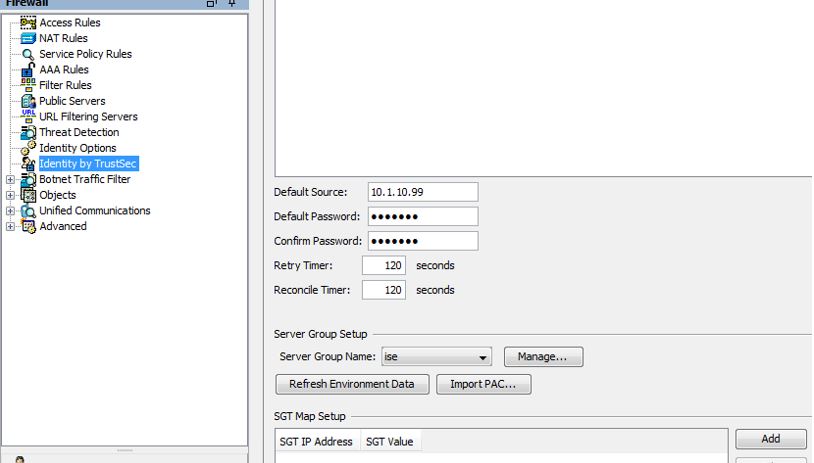Click the Confirm Password field
Screen dimensions: 814x463
[x=423, y=241]
